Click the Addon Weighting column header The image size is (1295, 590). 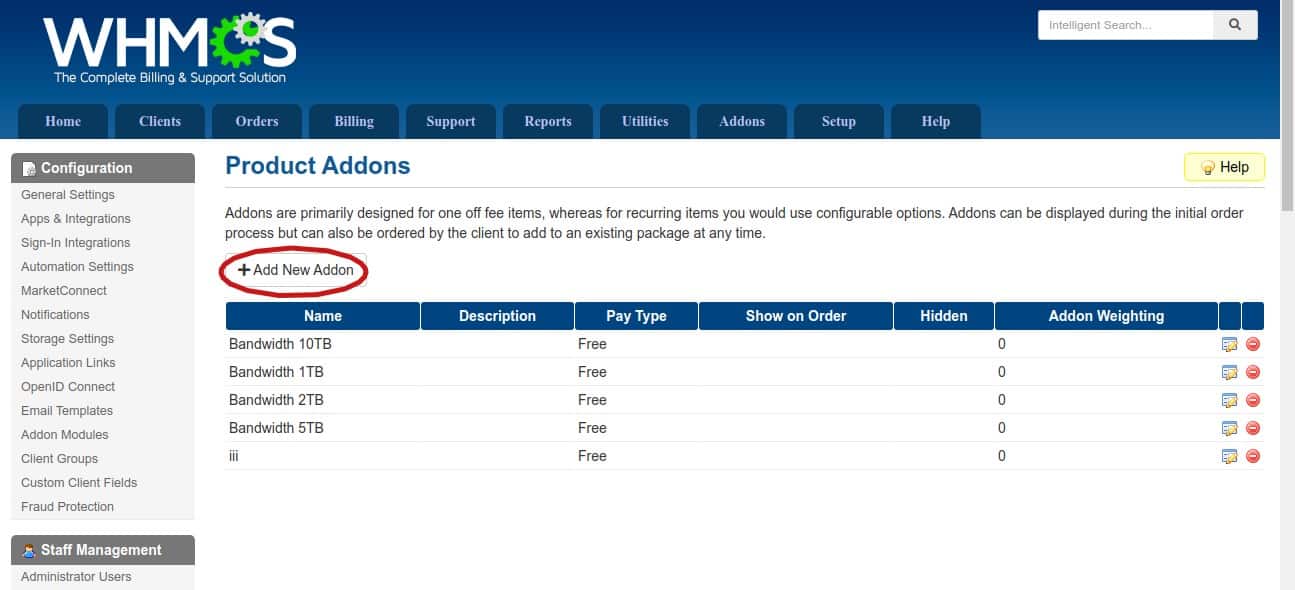1106,316
